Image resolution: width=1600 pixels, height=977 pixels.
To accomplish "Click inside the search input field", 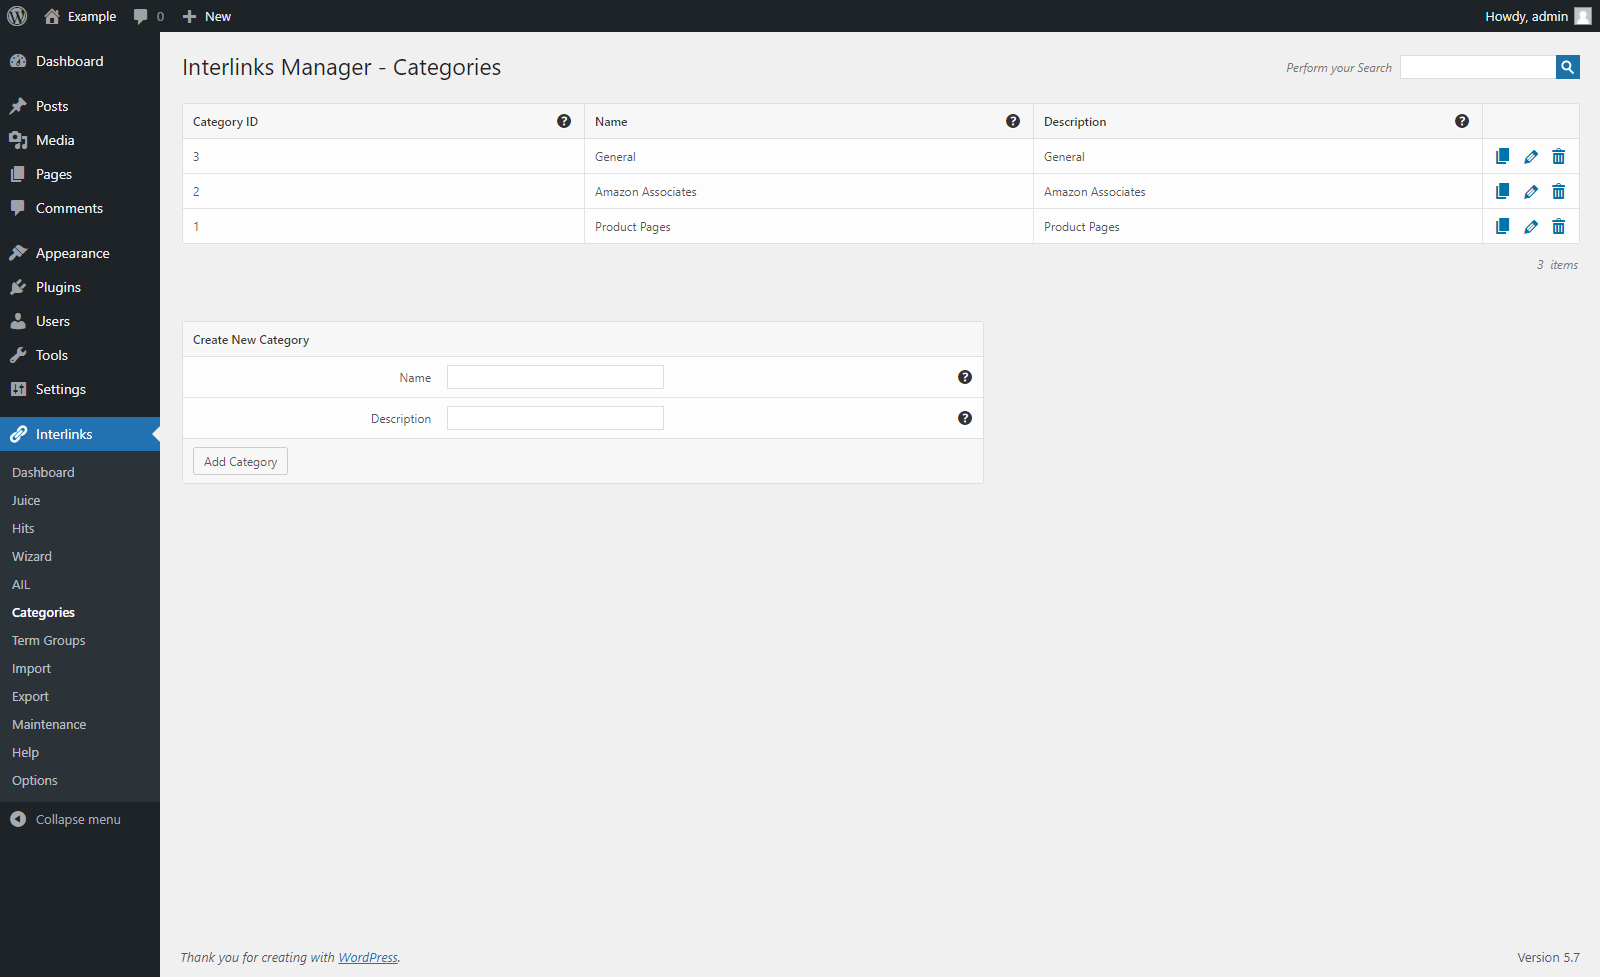I will click(1477, 66).
